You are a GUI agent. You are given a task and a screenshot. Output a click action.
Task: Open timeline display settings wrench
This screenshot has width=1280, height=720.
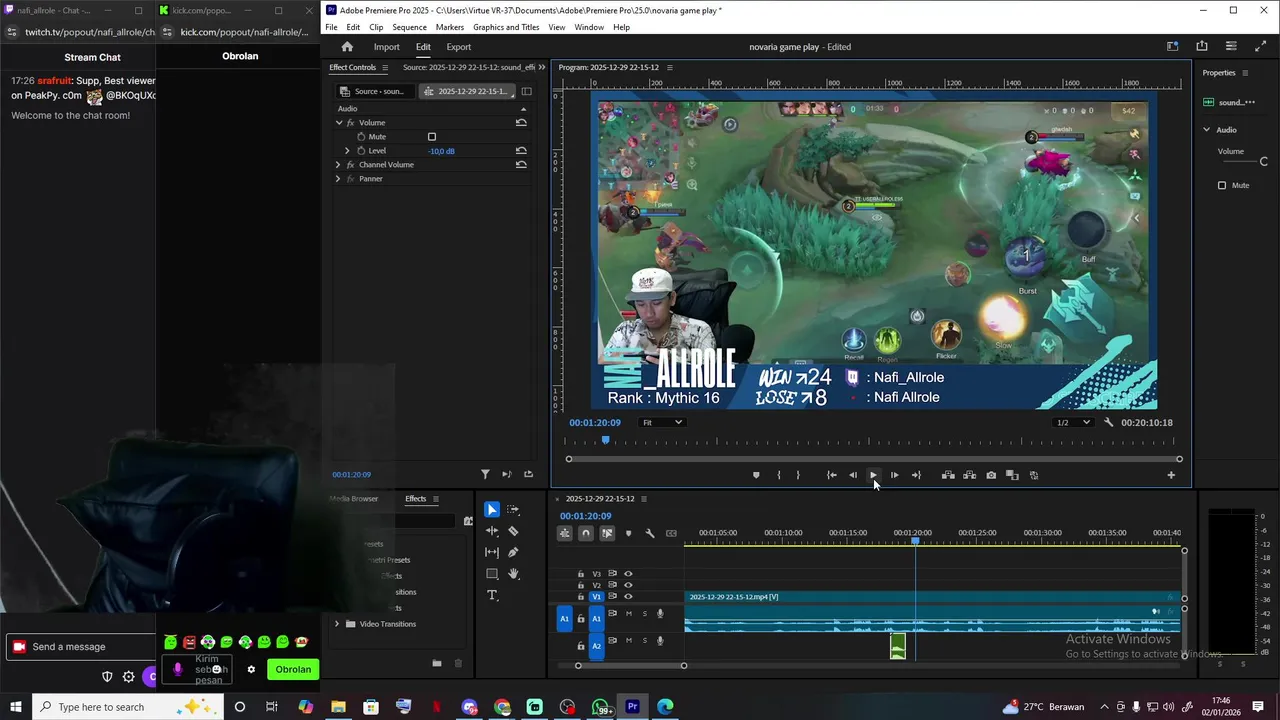point(650,533)
